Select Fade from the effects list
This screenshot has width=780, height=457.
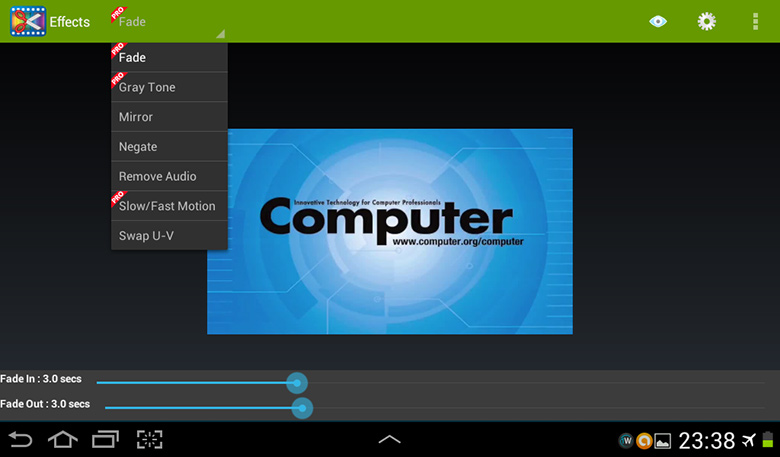(169, 57)
